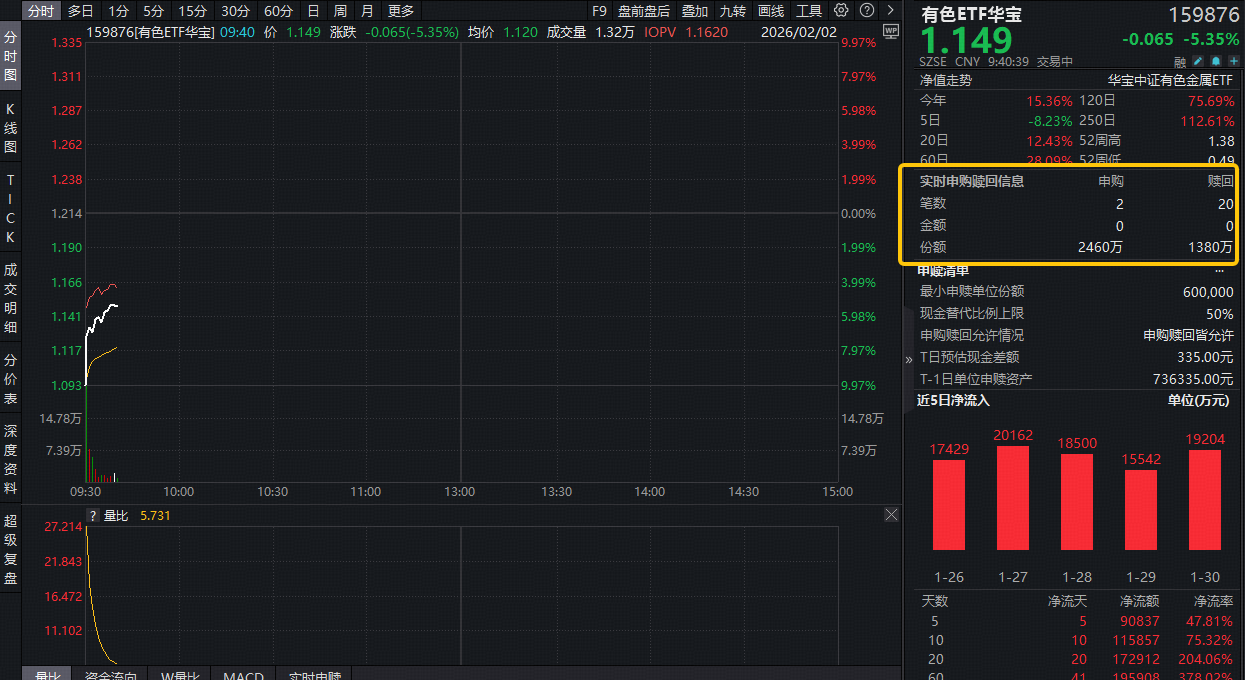
Task: Select the 资金流向 indicator tab
Action: point(112,676)
